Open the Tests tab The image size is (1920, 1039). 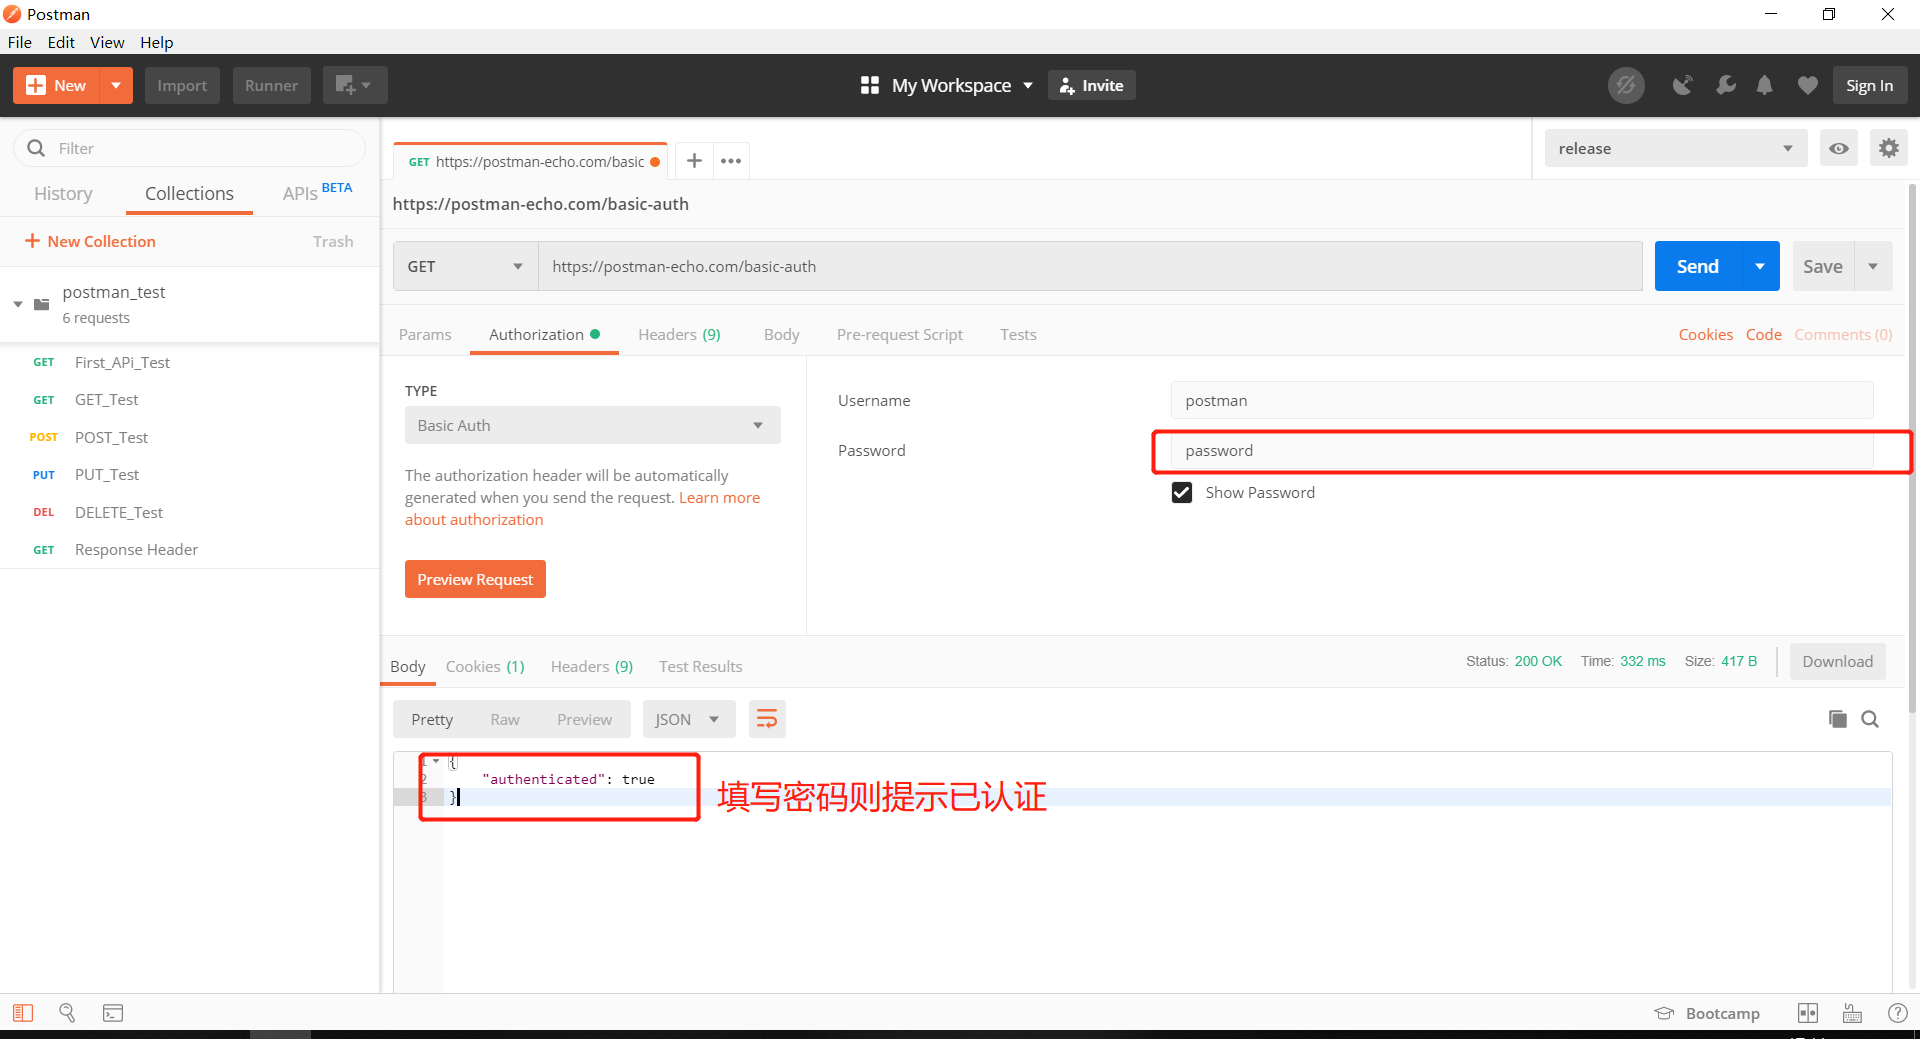click(x=1018, y=335)
